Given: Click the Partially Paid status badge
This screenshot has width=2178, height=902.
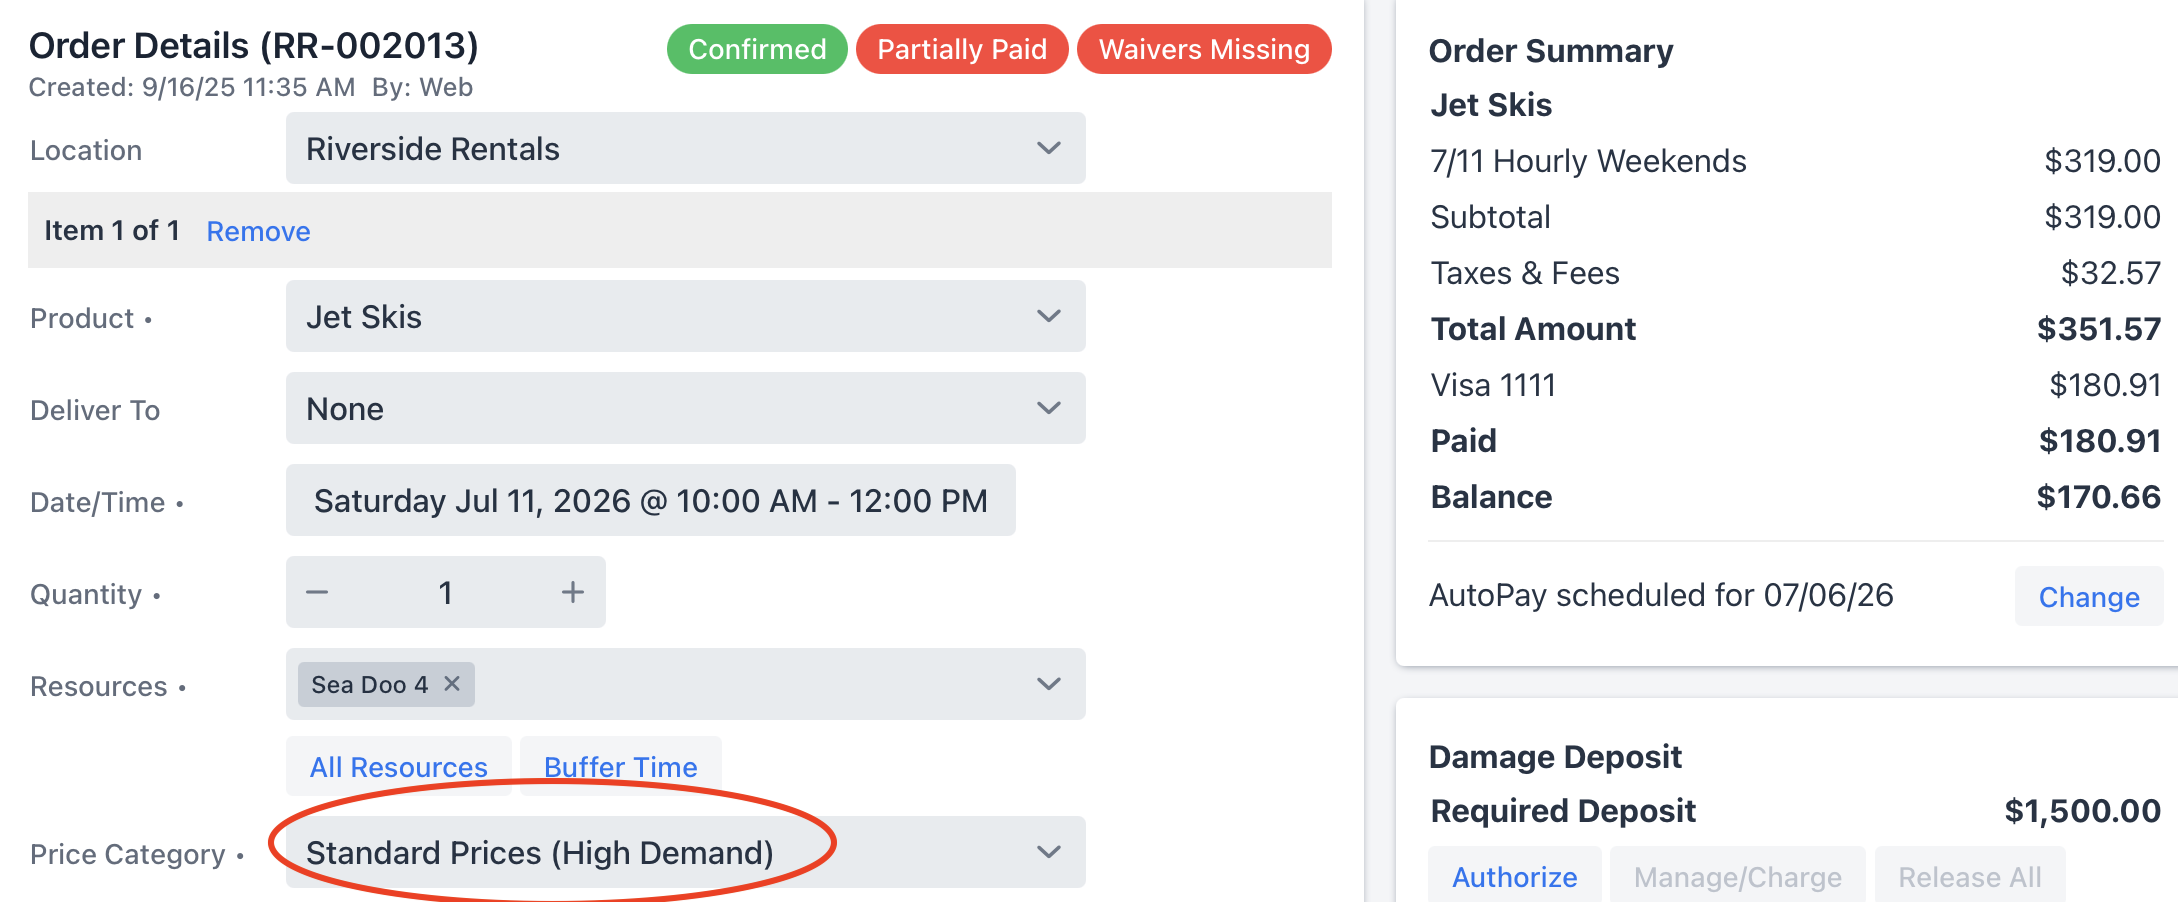Looking at the screenshot, I should coord(962,49).
